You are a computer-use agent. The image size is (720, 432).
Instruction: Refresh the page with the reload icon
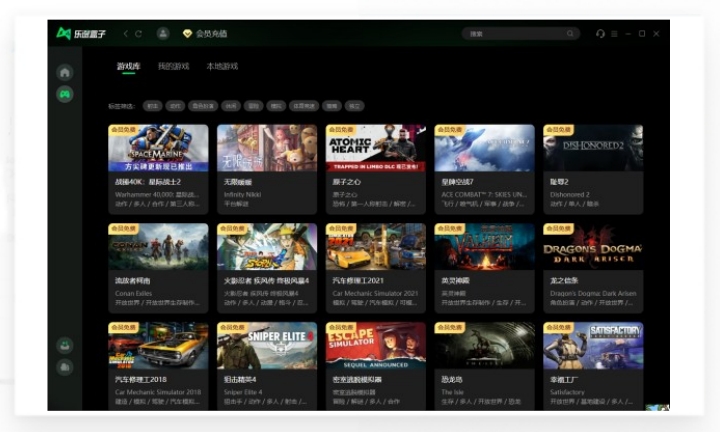coord(138,34)
